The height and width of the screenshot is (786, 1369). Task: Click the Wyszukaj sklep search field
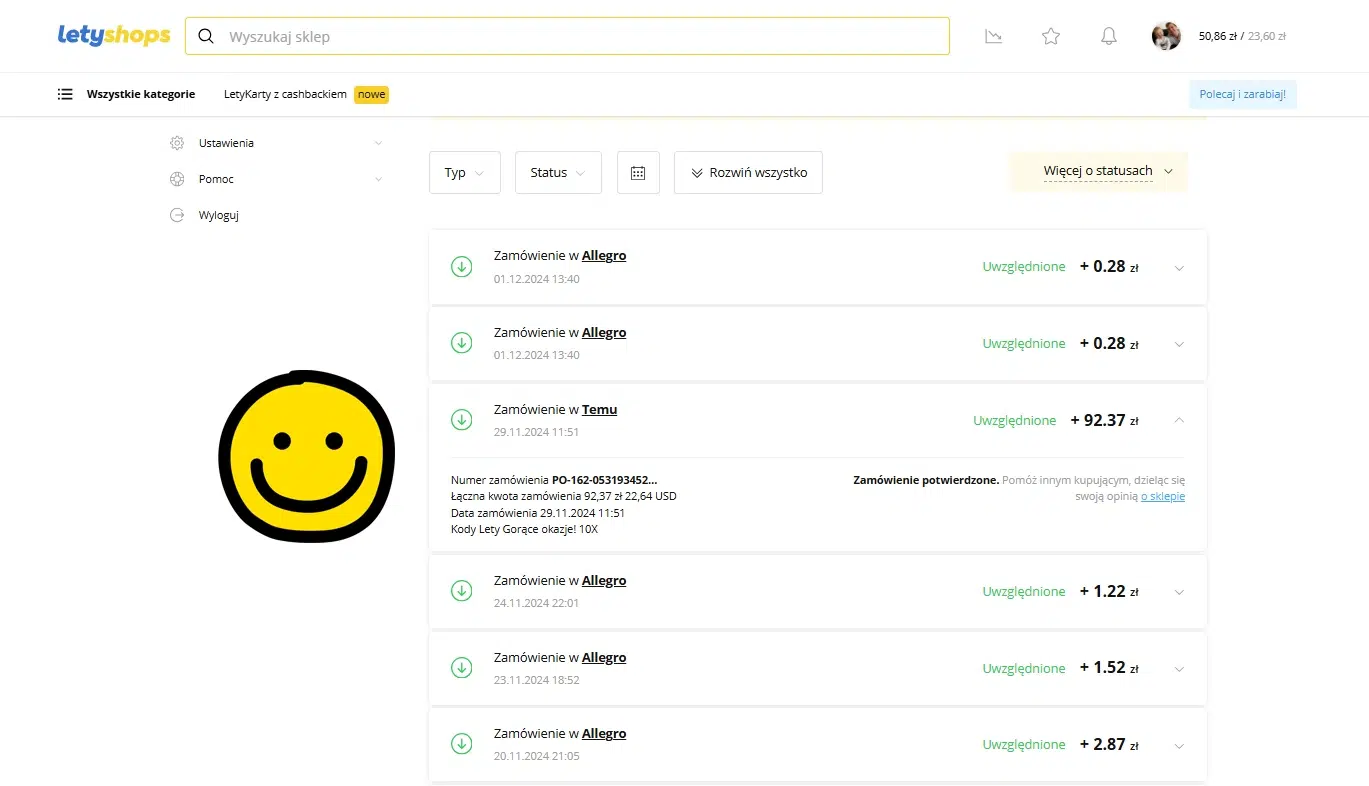pyautogui.click(x=580, y=37)
